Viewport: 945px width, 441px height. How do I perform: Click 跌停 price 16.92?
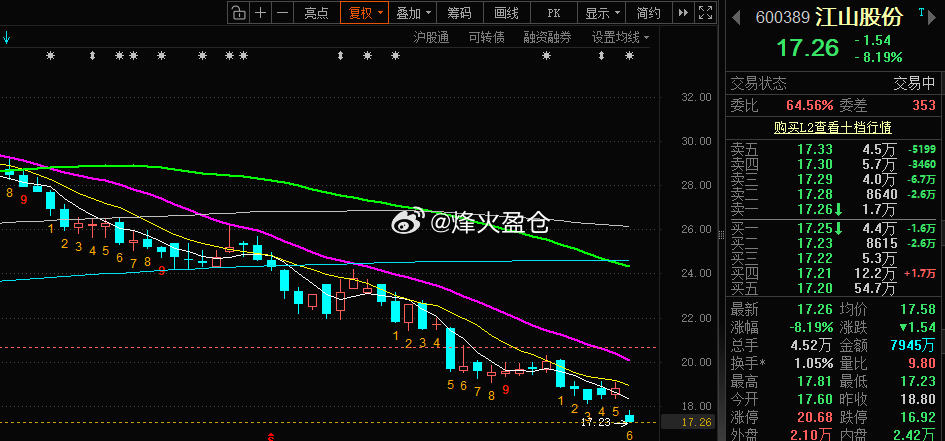point(918,417)
